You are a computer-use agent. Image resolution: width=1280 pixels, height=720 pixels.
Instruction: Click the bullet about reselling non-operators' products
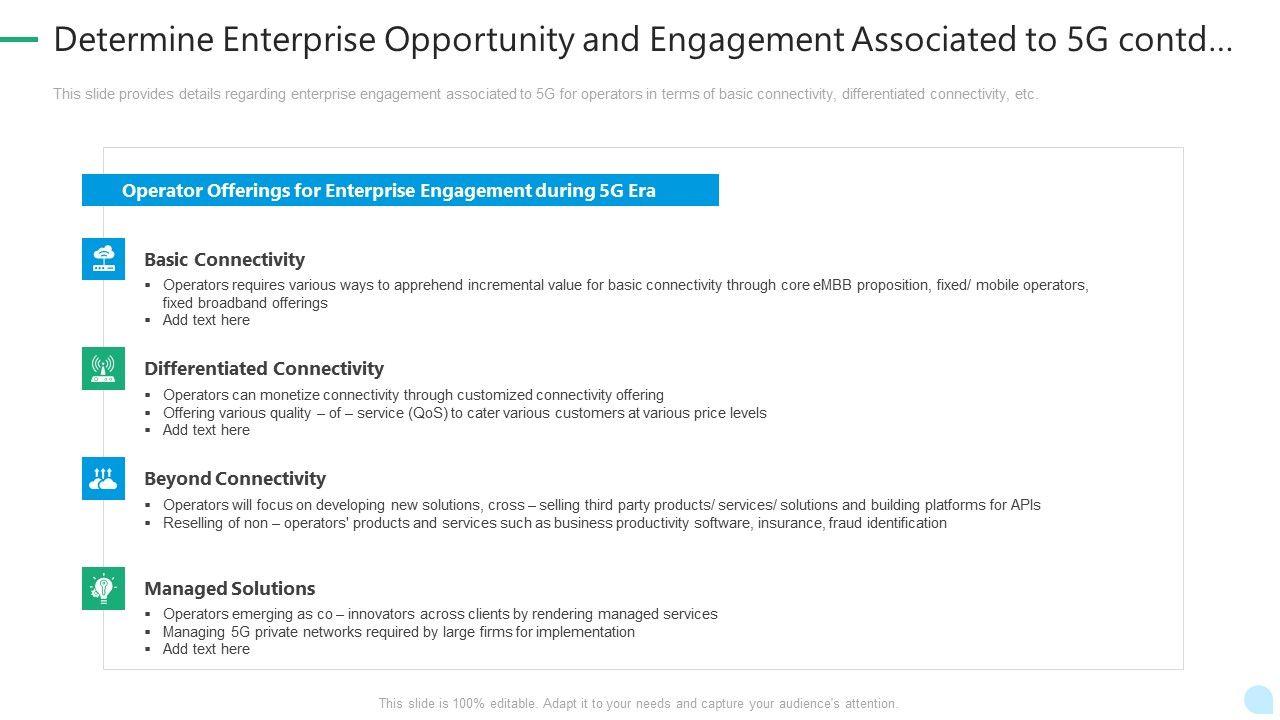pyautogui.click(x=554, y=523)
